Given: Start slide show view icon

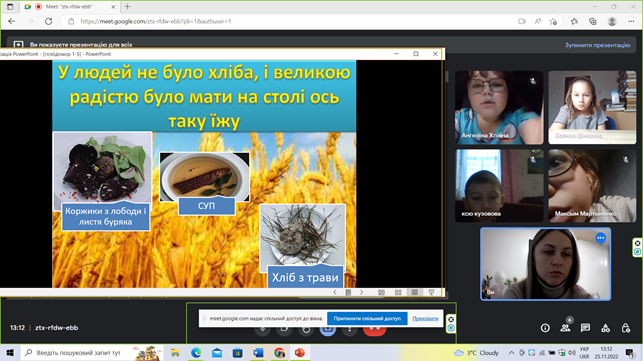Looking at the screenshot, I should click(431, 292).
